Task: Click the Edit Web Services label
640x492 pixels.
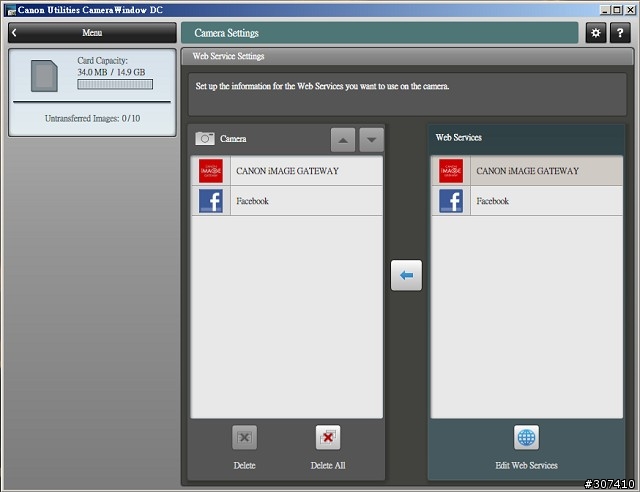Action: [x=526, y=465]
